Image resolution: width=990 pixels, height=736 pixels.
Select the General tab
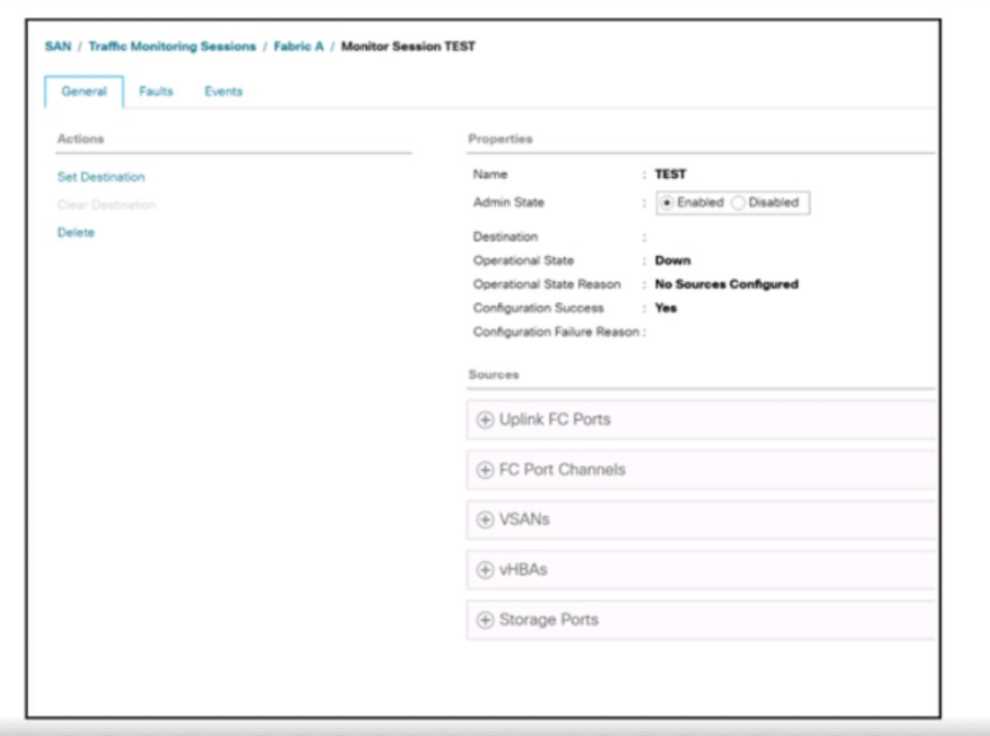pos(84,92)
